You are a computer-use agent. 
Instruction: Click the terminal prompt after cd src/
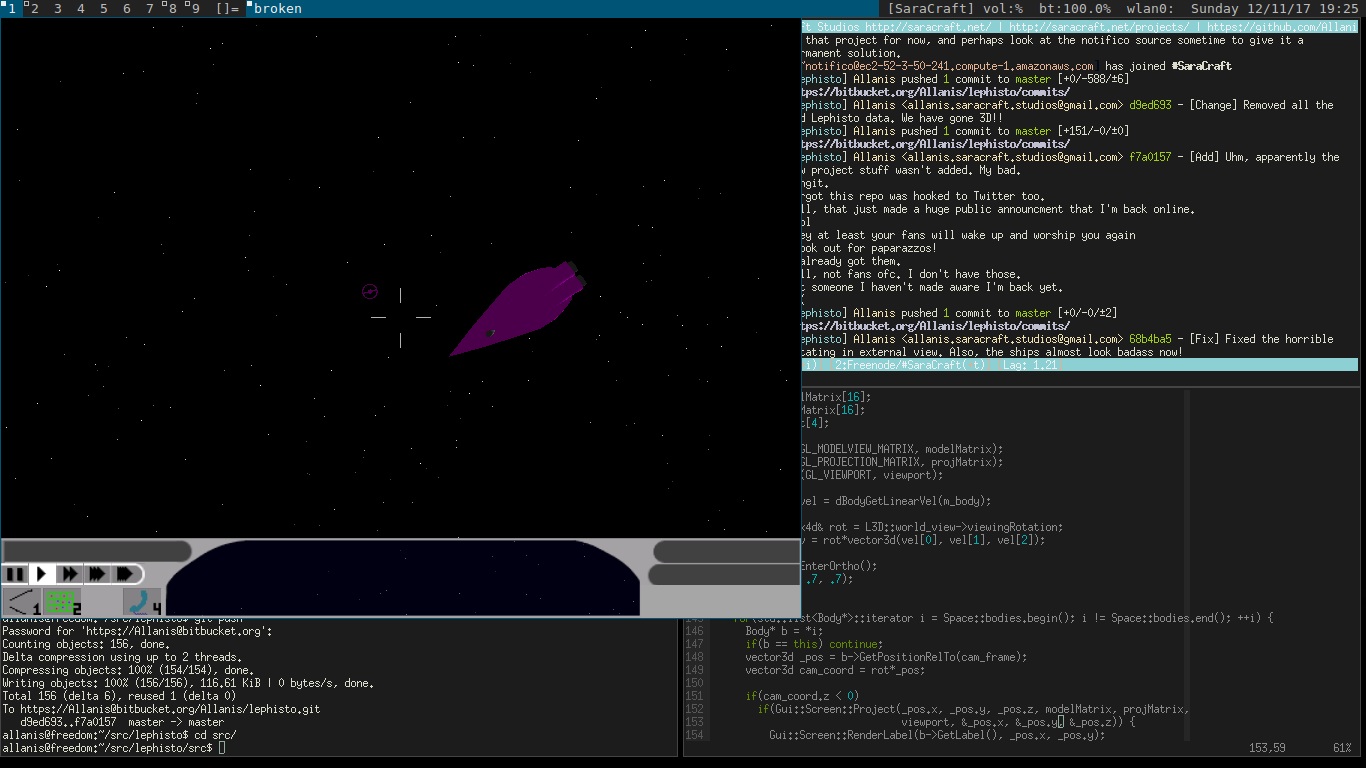(x=222, y=748)
